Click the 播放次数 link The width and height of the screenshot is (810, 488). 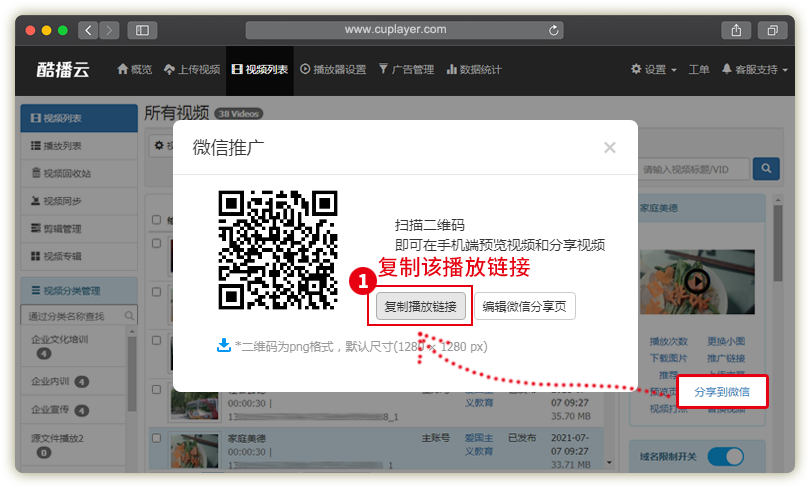[x=668, y=341]
